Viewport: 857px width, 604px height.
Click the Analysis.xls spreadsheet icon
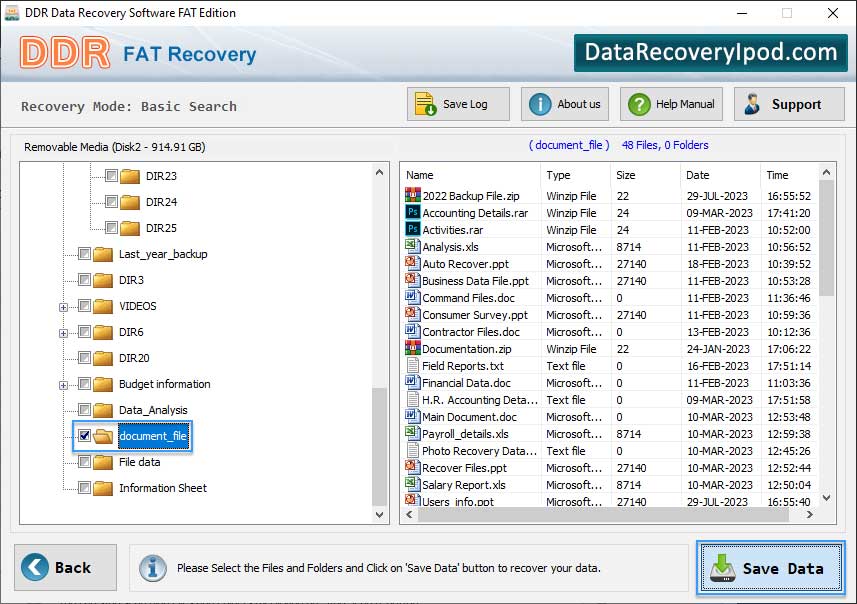pyautogui.click(x=413, y=246)
